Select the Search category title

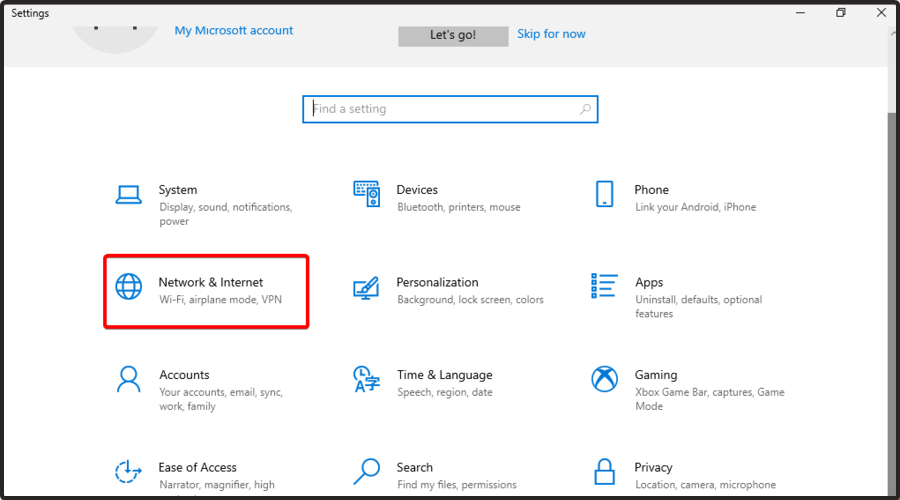[414, 467]
